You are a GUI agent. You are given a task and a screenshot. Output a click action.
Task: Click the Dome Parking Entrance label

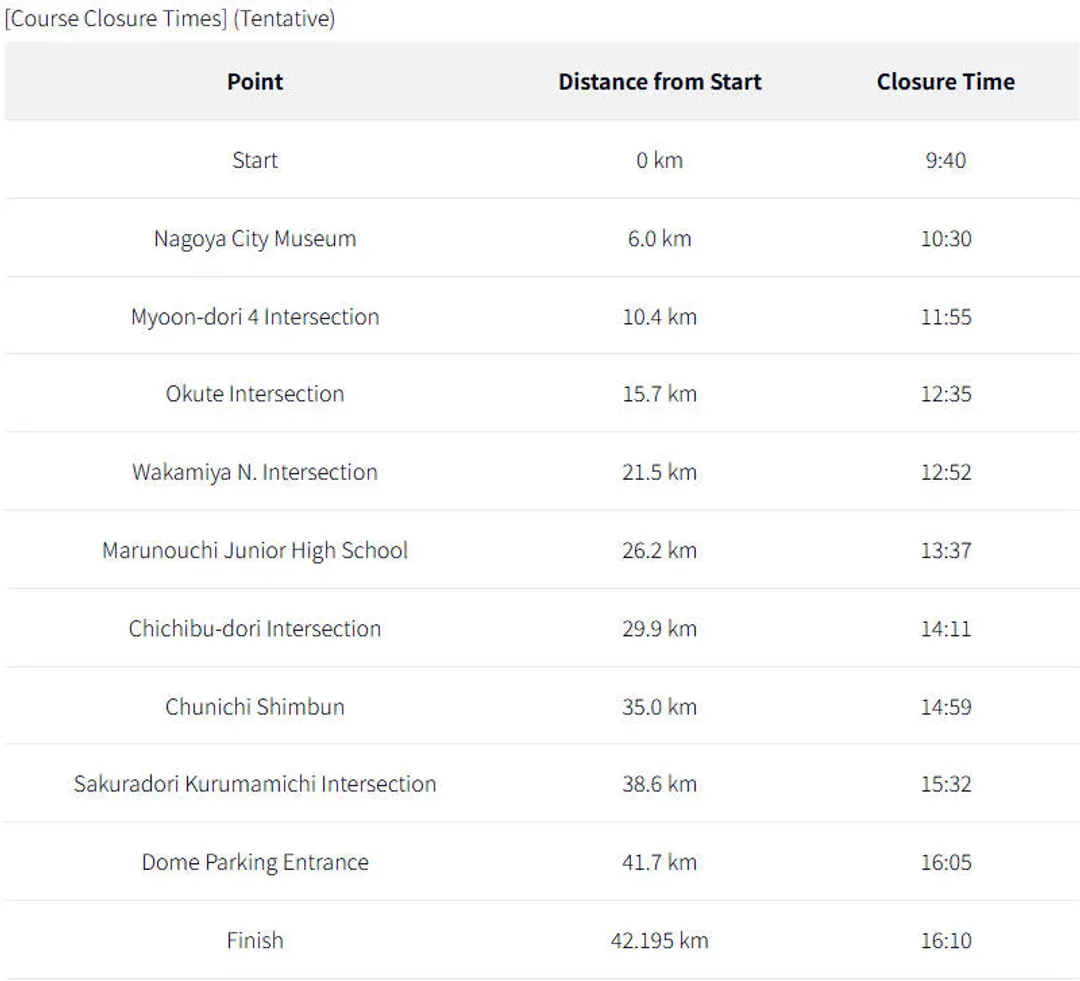click(255, 862)
